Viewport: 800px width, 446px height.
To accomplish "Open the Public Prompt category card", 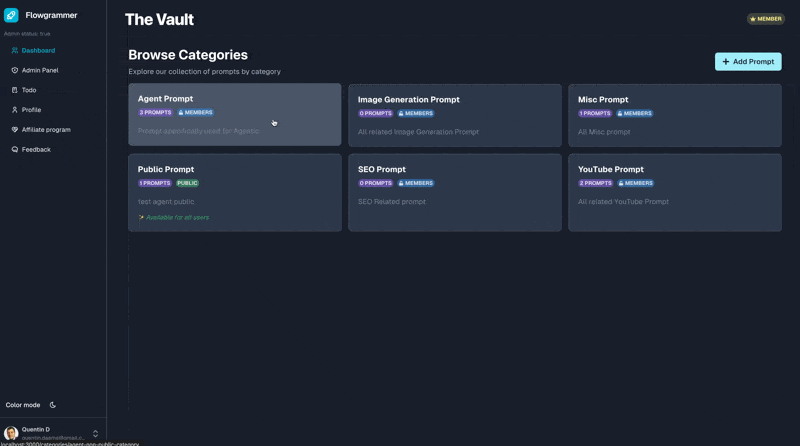I will click(x=235, y=193).
